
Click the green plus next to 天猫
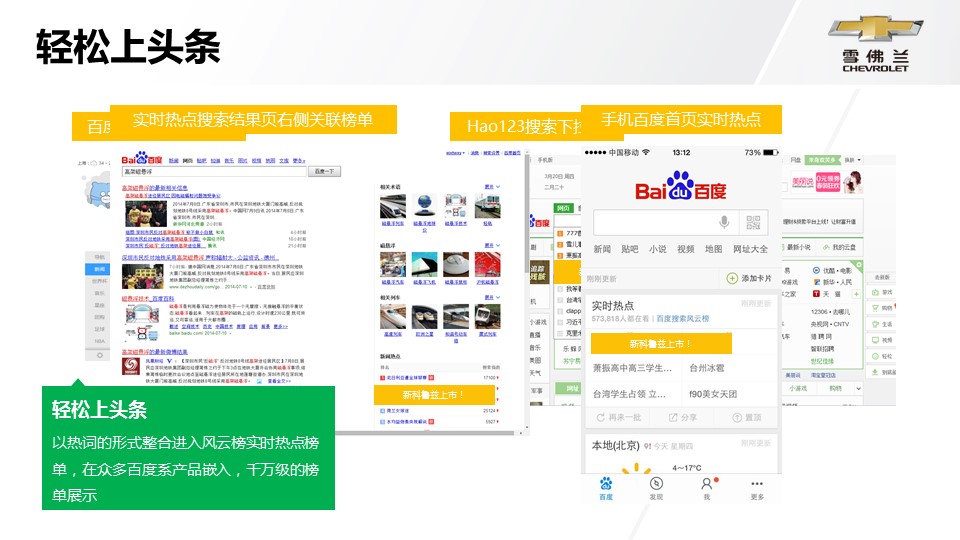[x=856, y=294]
